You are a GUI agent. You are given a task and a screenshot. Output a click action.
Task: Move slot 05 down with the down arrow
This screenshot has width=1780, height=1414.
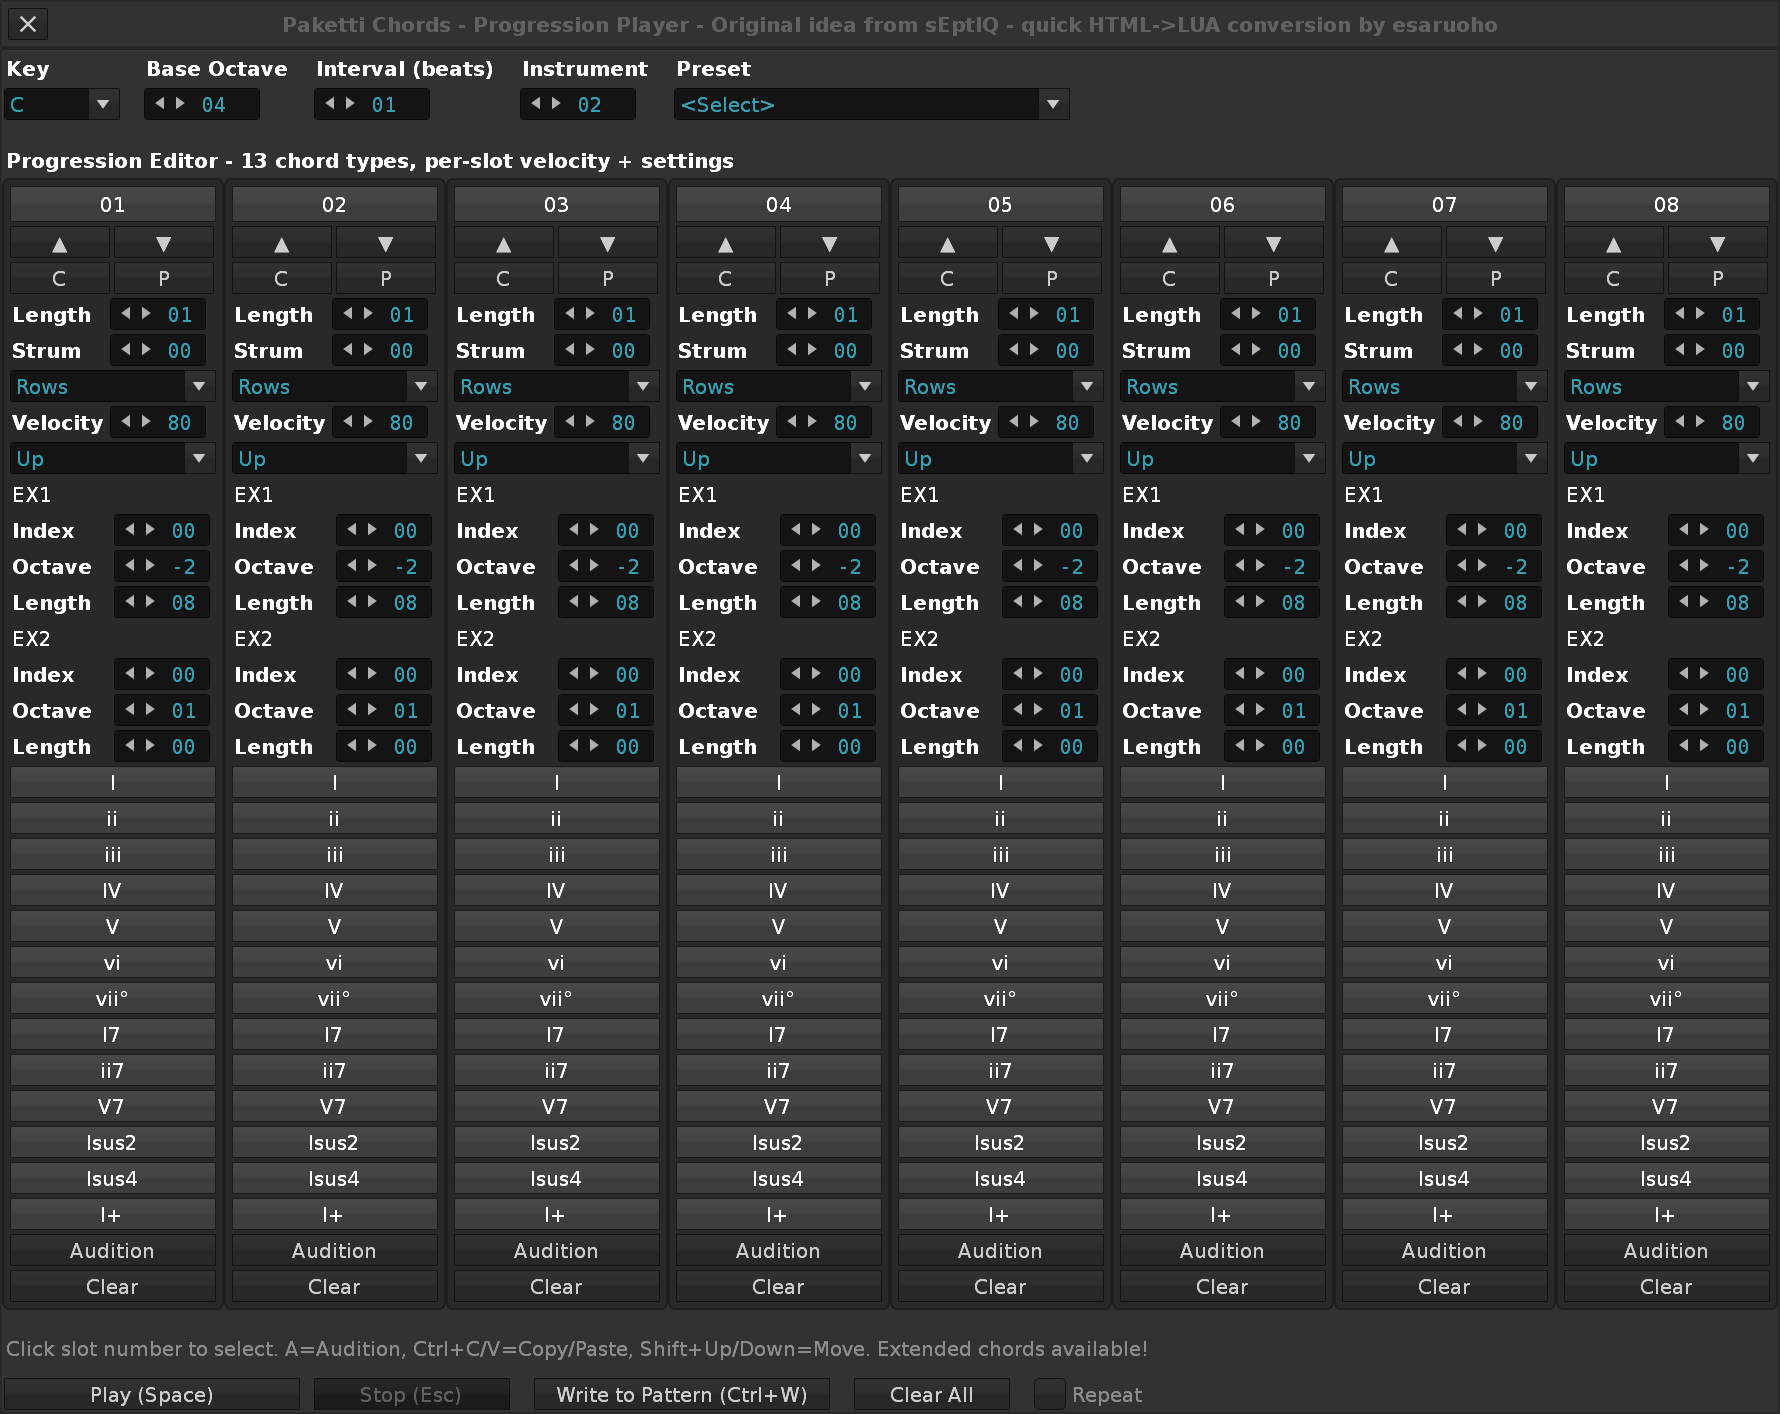(x=1052, y=243)
